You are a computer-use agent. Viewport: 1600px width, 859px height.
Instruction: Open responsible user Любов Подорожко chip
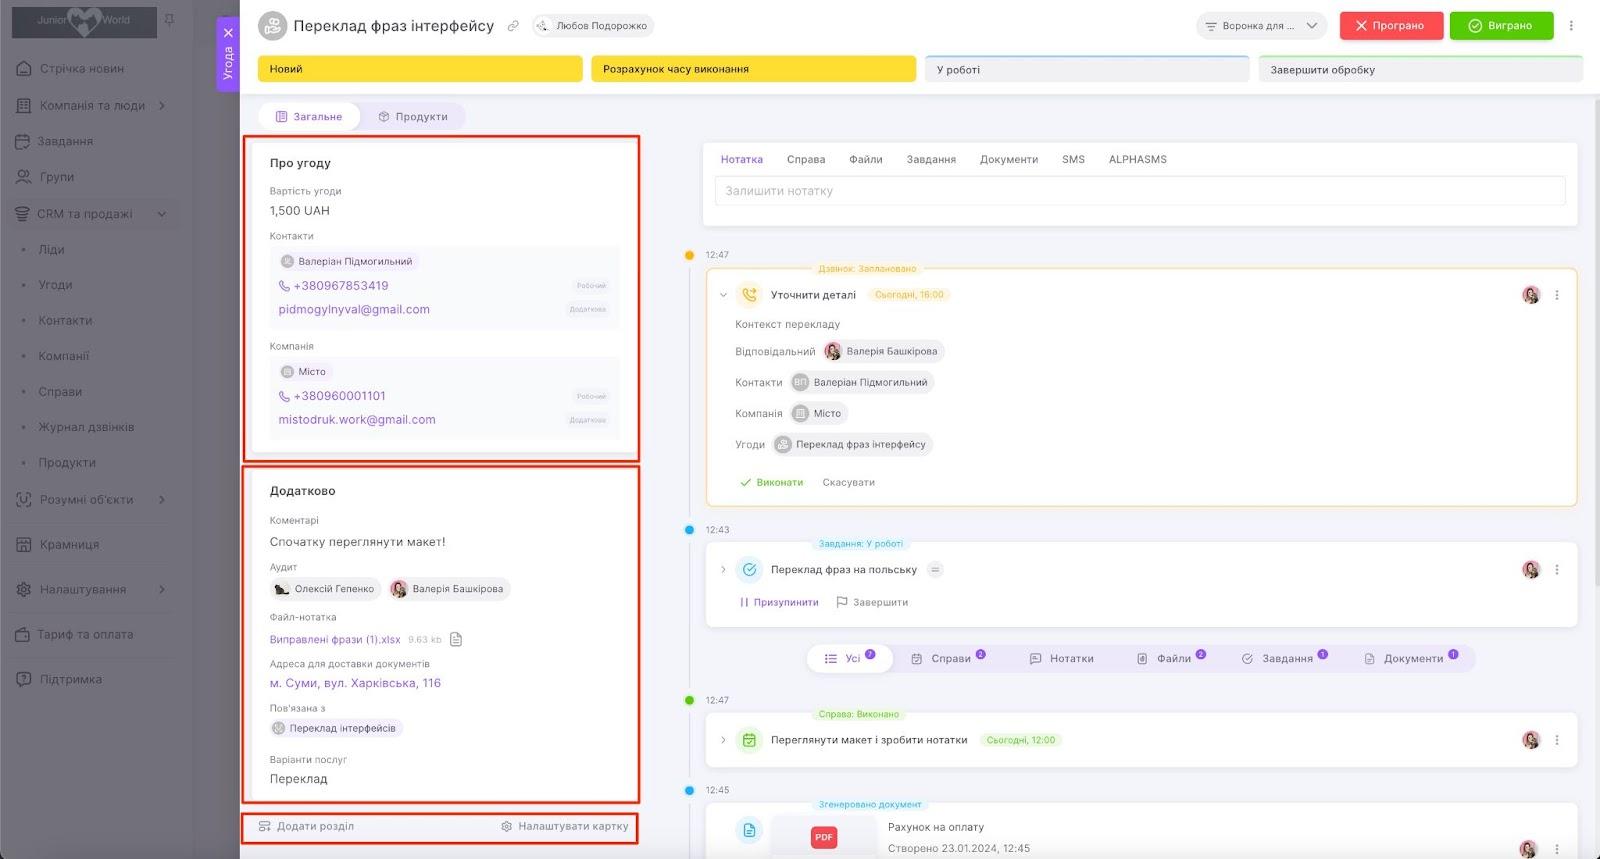(x=593, y=26)
